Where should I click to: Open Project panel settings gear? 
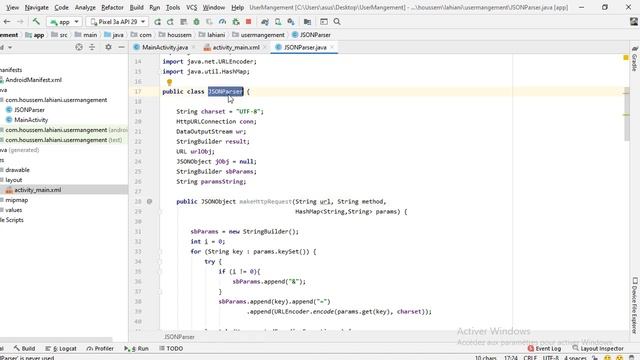coord(108,47)
